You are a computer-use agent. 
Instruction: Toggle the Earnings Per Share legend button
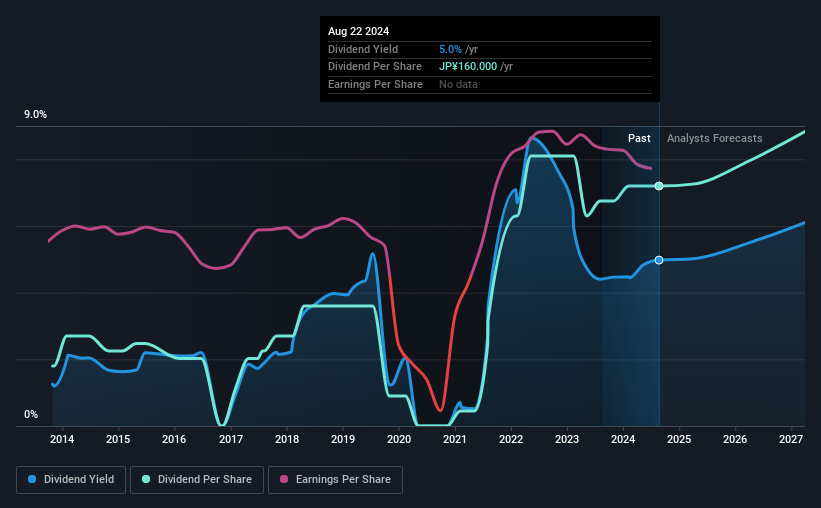coord(335,480)
